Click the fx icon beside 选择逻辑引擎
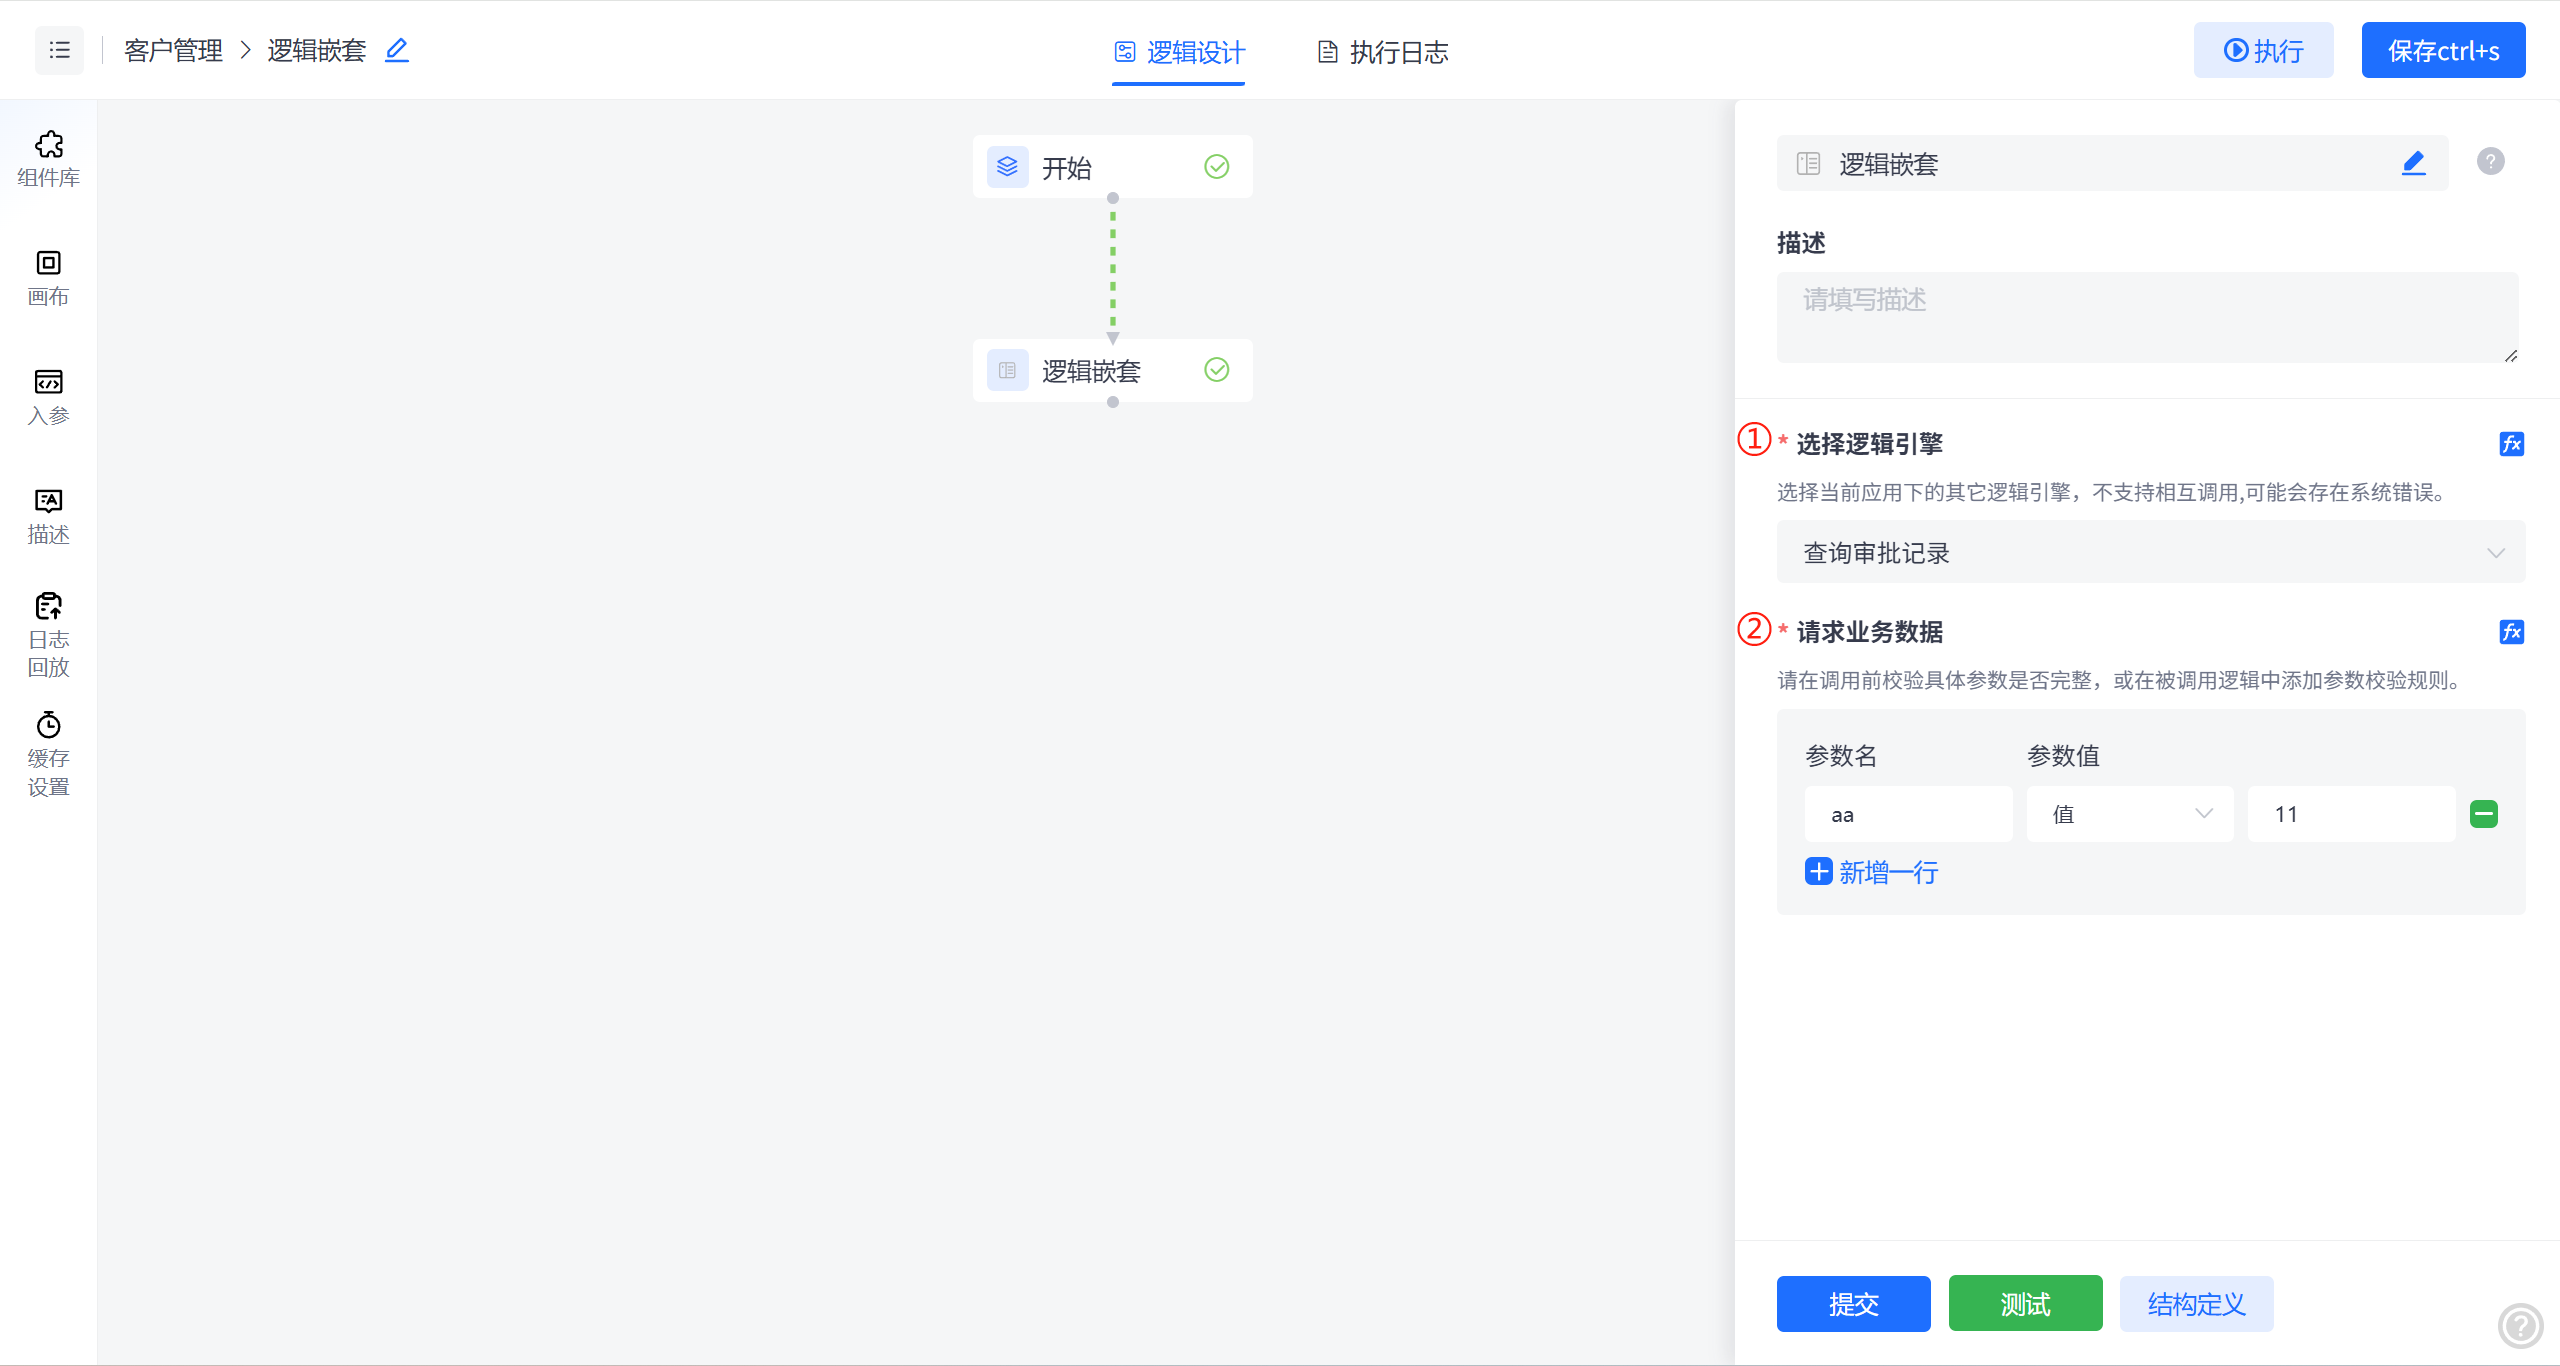The height and width of the screenshot is (1366, 2560). click(x=2511, y=444)
